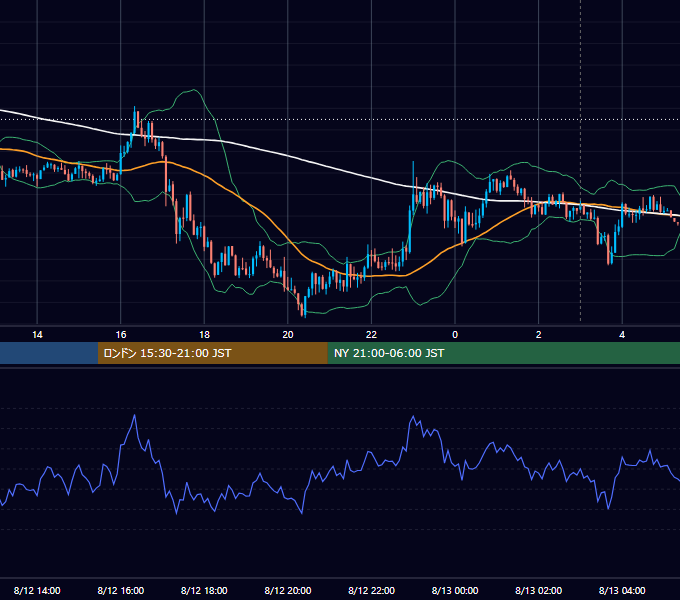Click hour label 0 on the price chart axis
The height and width of the screenshot is (600, 680).
tap(455, 335)
